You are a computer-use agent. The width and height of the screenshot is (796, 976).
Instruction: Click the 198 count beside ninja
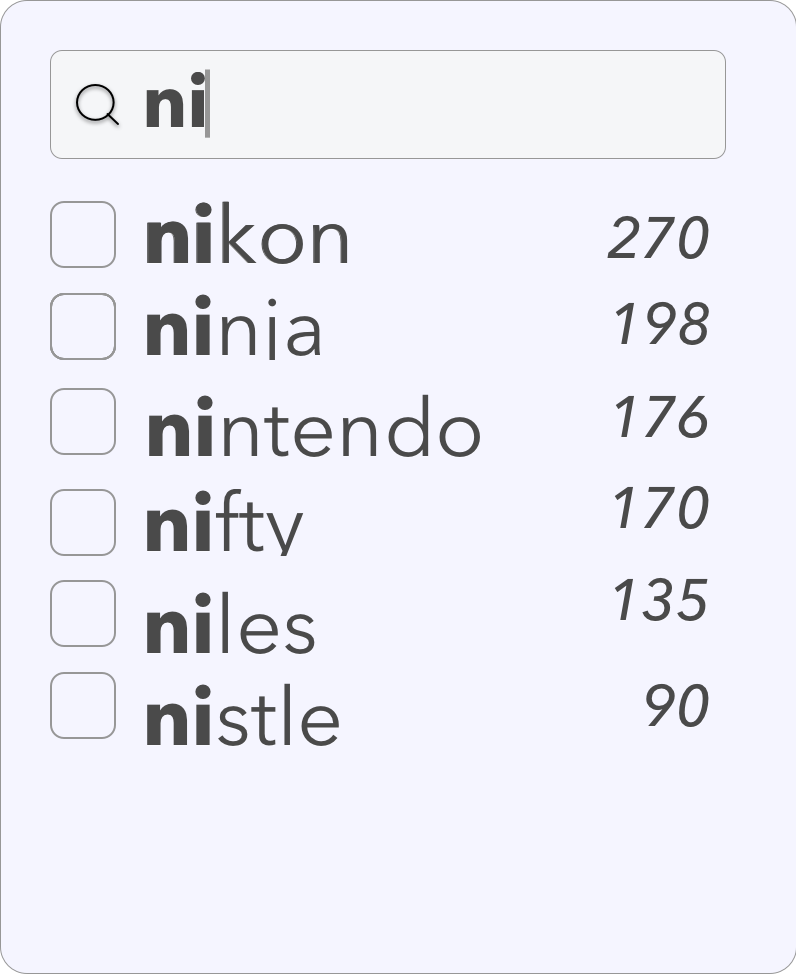point(660,326)
